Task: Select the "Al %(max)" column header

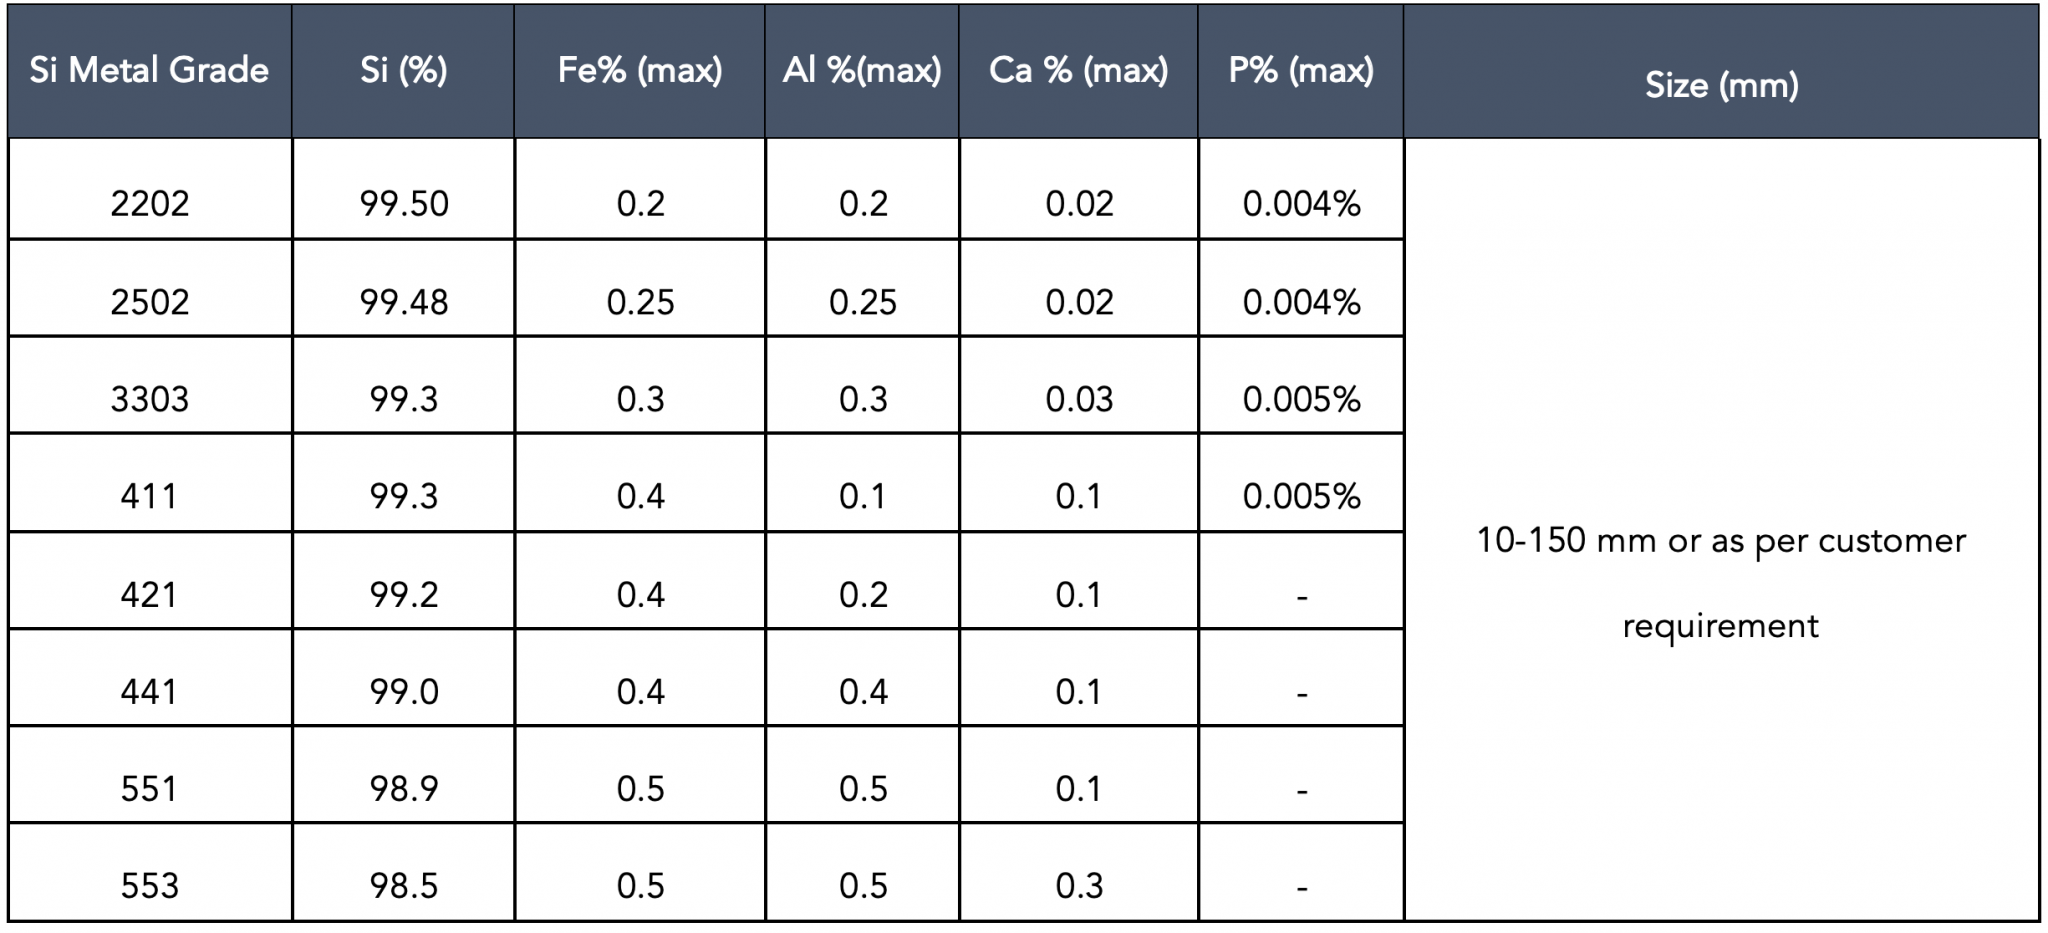Action: pyautogui.click(x=862, y=70)
